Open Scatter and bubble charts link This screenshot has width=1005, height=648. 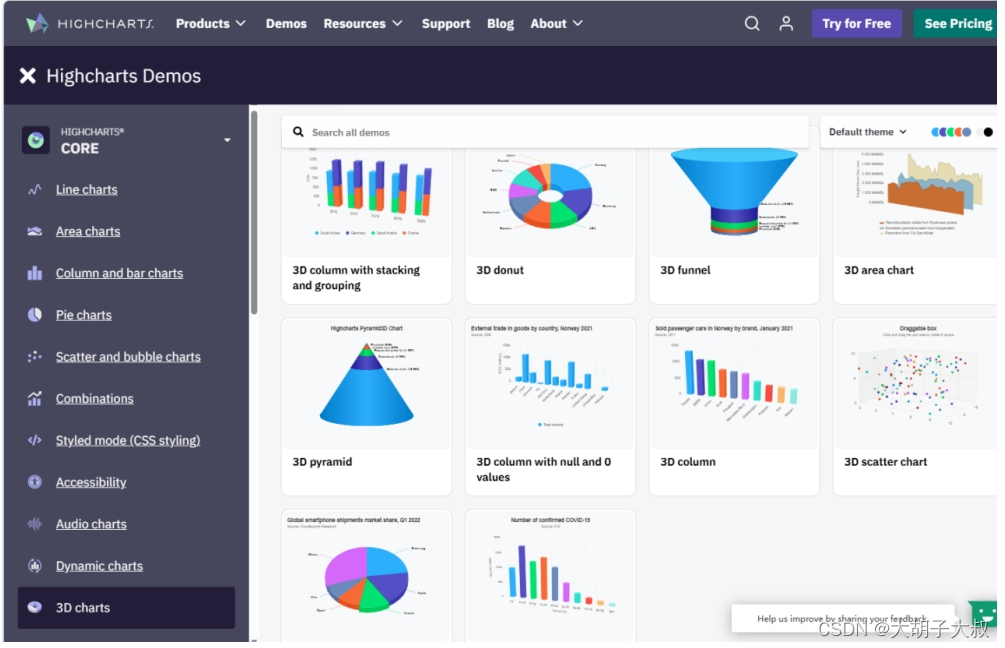[x=128, y=357]
